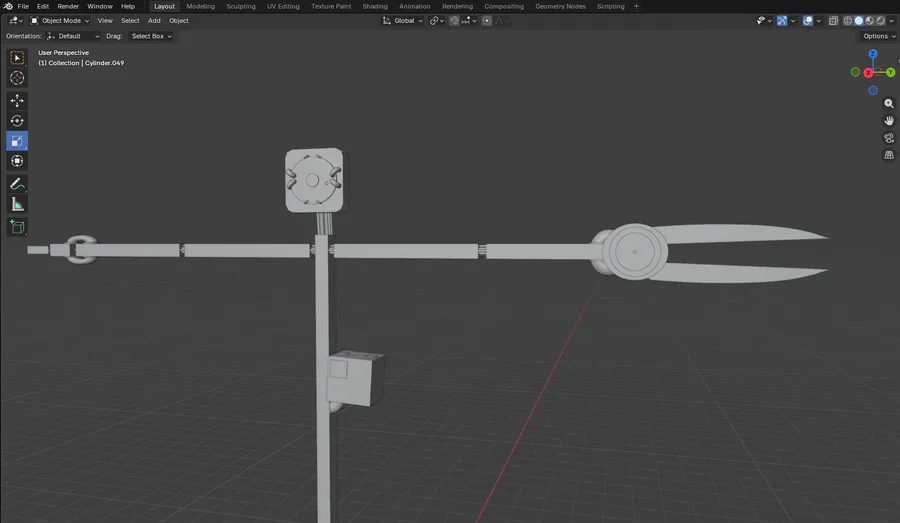Toggle X-Ray mode
The width and height of the screenshot is (900, 523).
[x=833, y=21]
